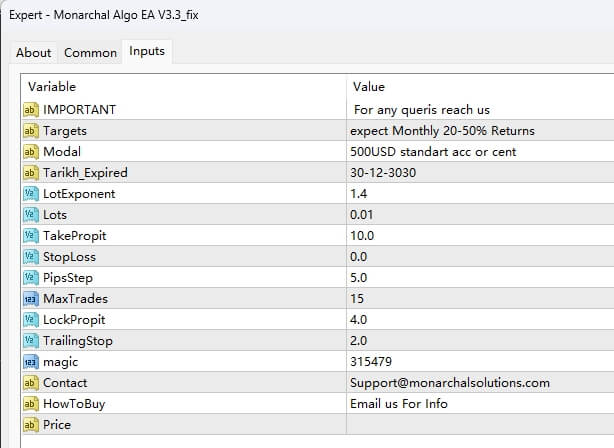Click the string icon beside HowToBuy
The width and height of the screenshot is (614, 448).
point(31,404)
